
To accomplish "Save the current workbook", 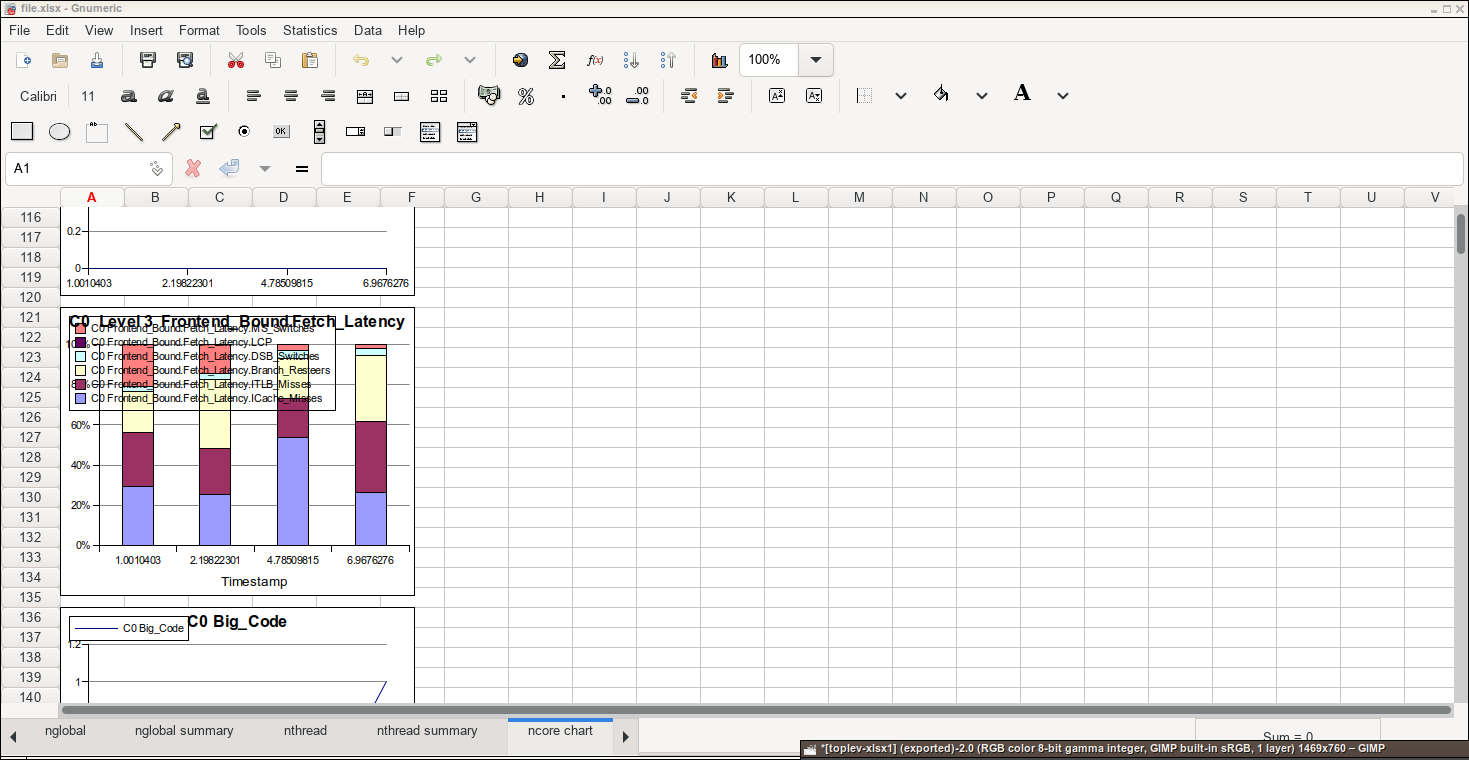I will point(97,60).
